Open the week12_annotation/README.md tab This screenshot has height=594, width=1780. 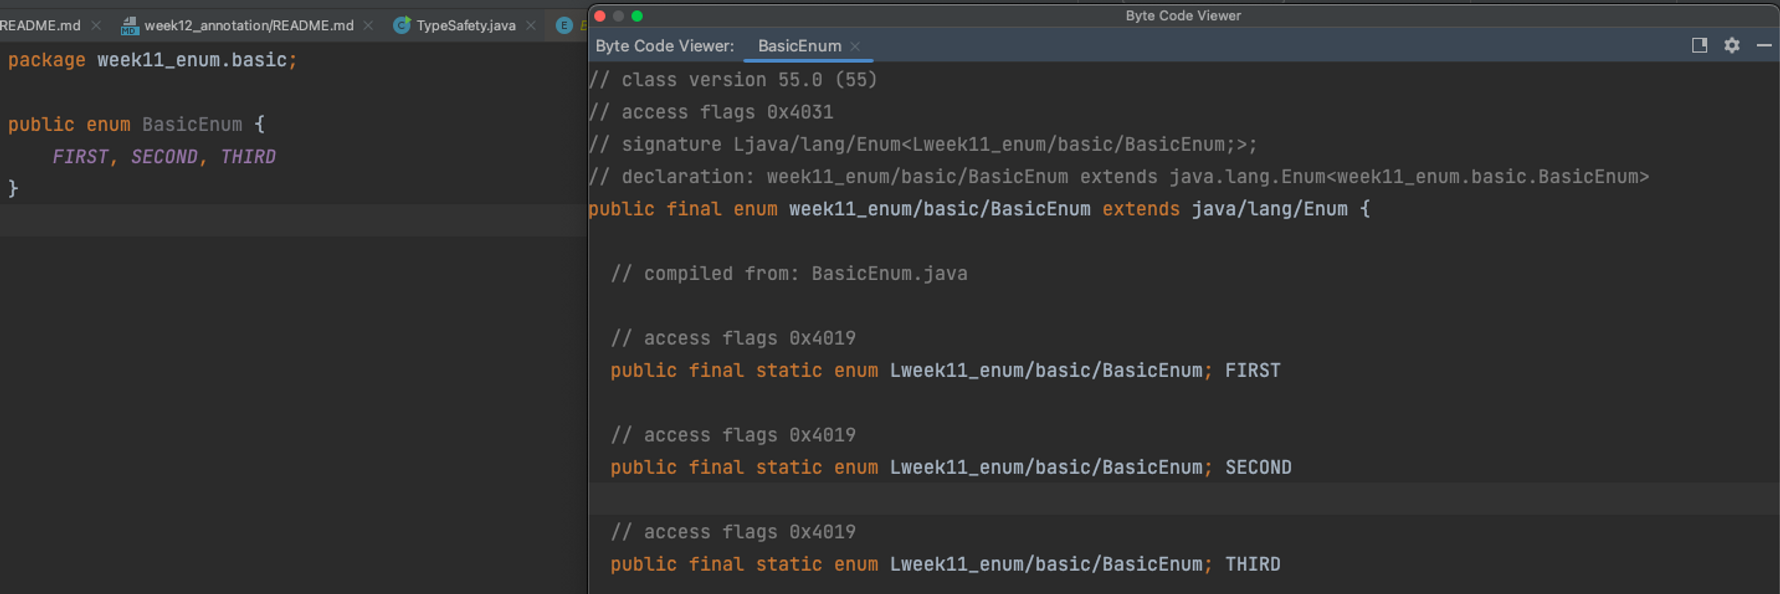(x=248, y=25)
